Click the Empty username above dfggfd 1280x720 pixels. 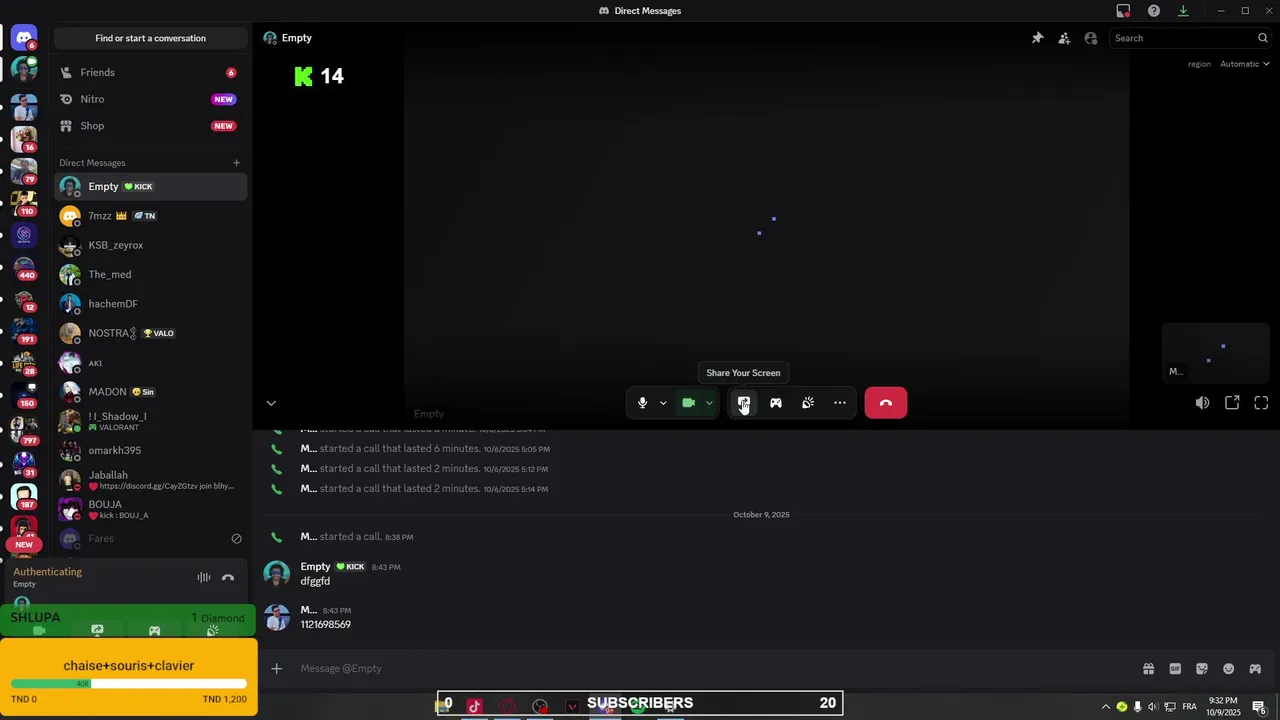coord(315,566)
